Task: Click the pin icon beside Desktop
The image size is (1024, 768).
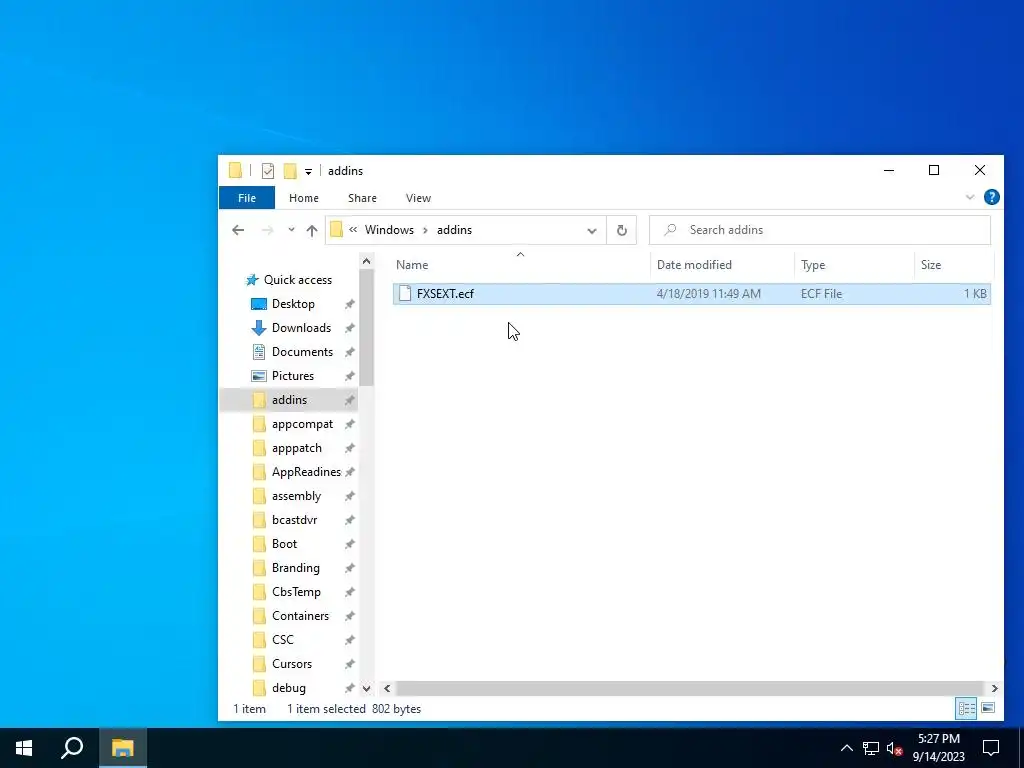Action: [x=349, y=304]
